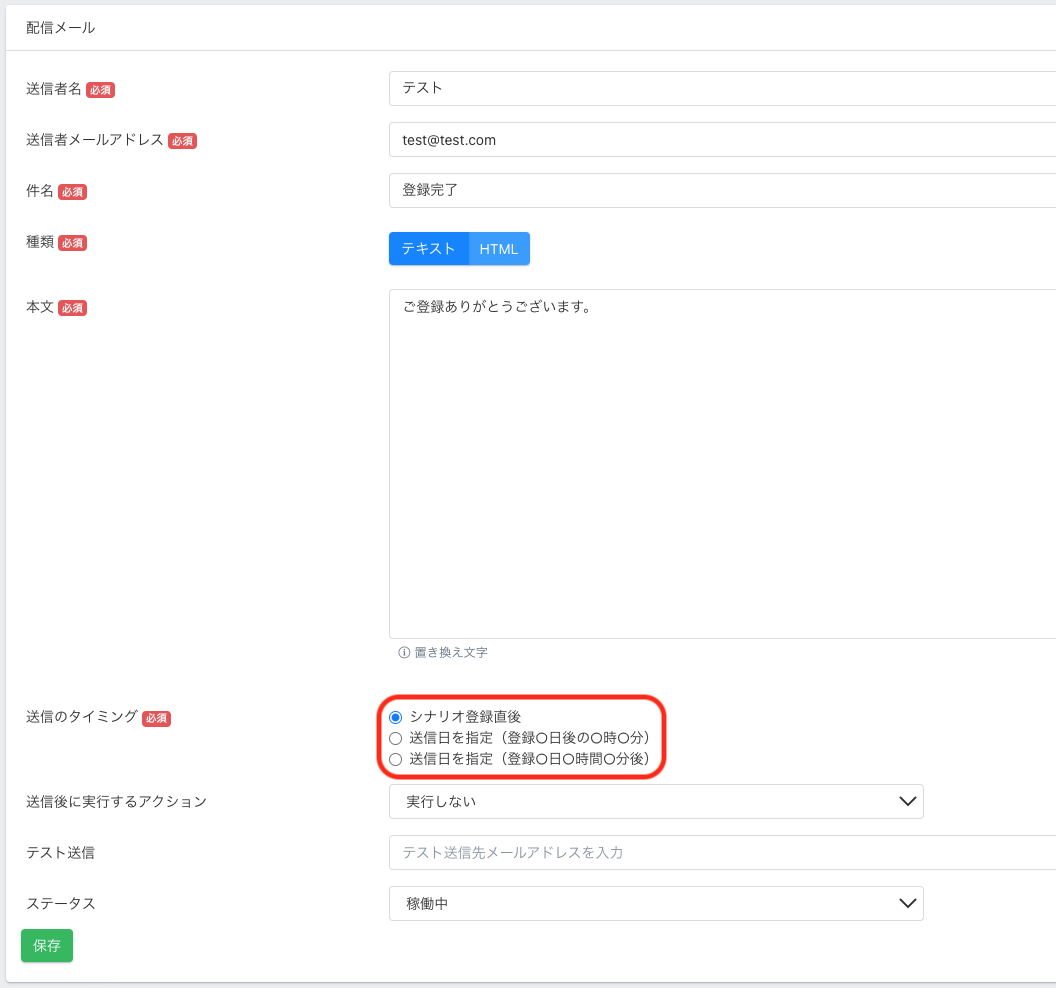Focus the テスト送信 email address field
Screen dimensions: 1056x988
[720, 852]
